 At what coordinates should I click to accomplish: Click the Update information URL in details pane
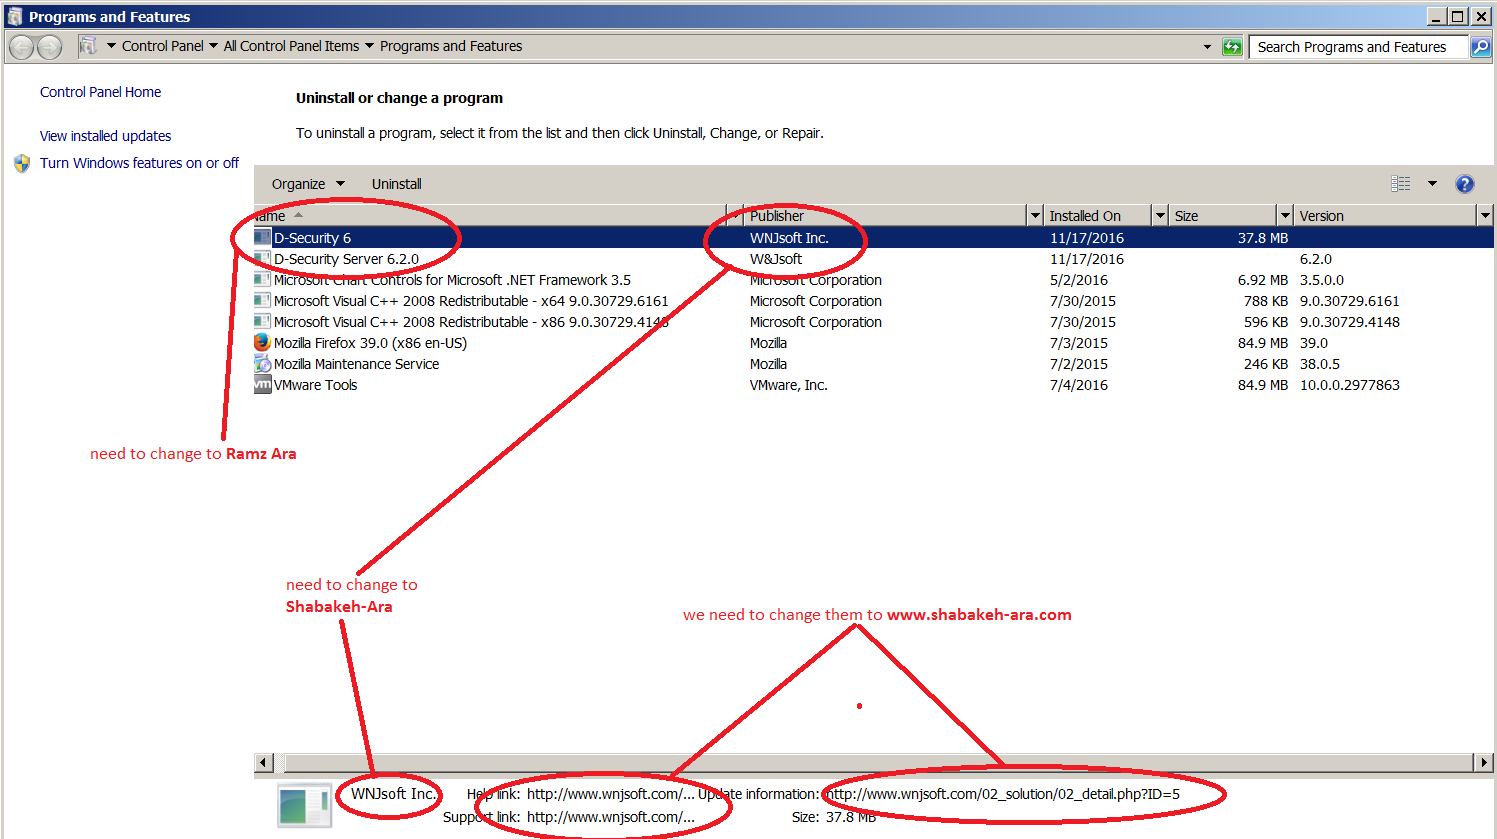coord(1002,794)
